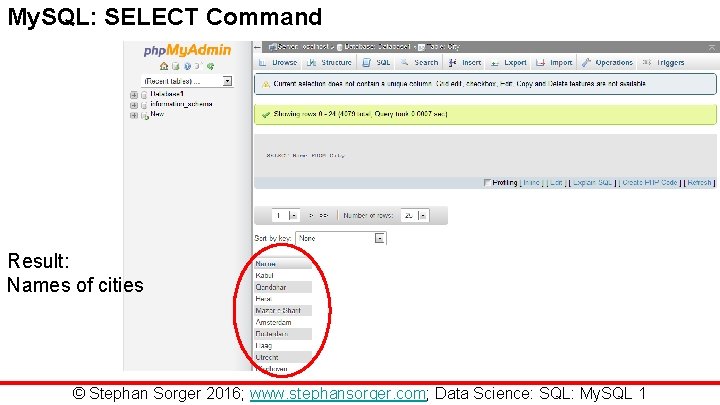The width and height of the screenshot is (720, 405).
Task: Open the Import tab
Action: click(x=554, y=62)
